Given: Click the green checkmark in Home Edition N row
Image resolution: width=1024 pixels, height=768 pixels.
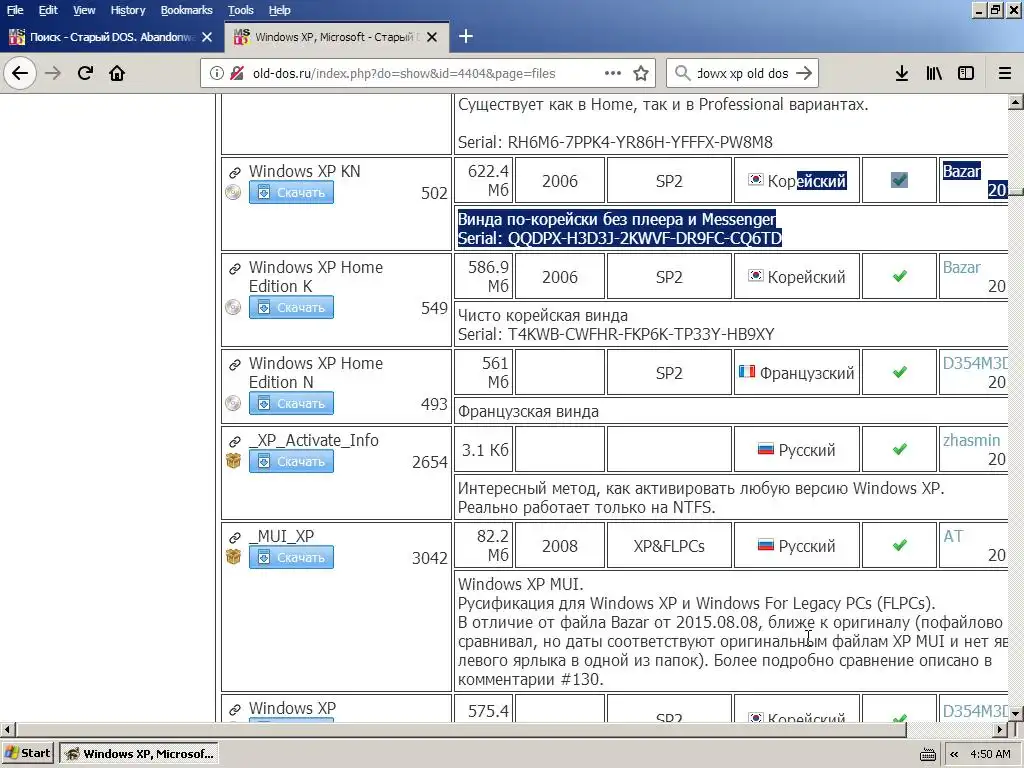Looking at the screenshot, I should pyautogui.click(x=899, y=372).
